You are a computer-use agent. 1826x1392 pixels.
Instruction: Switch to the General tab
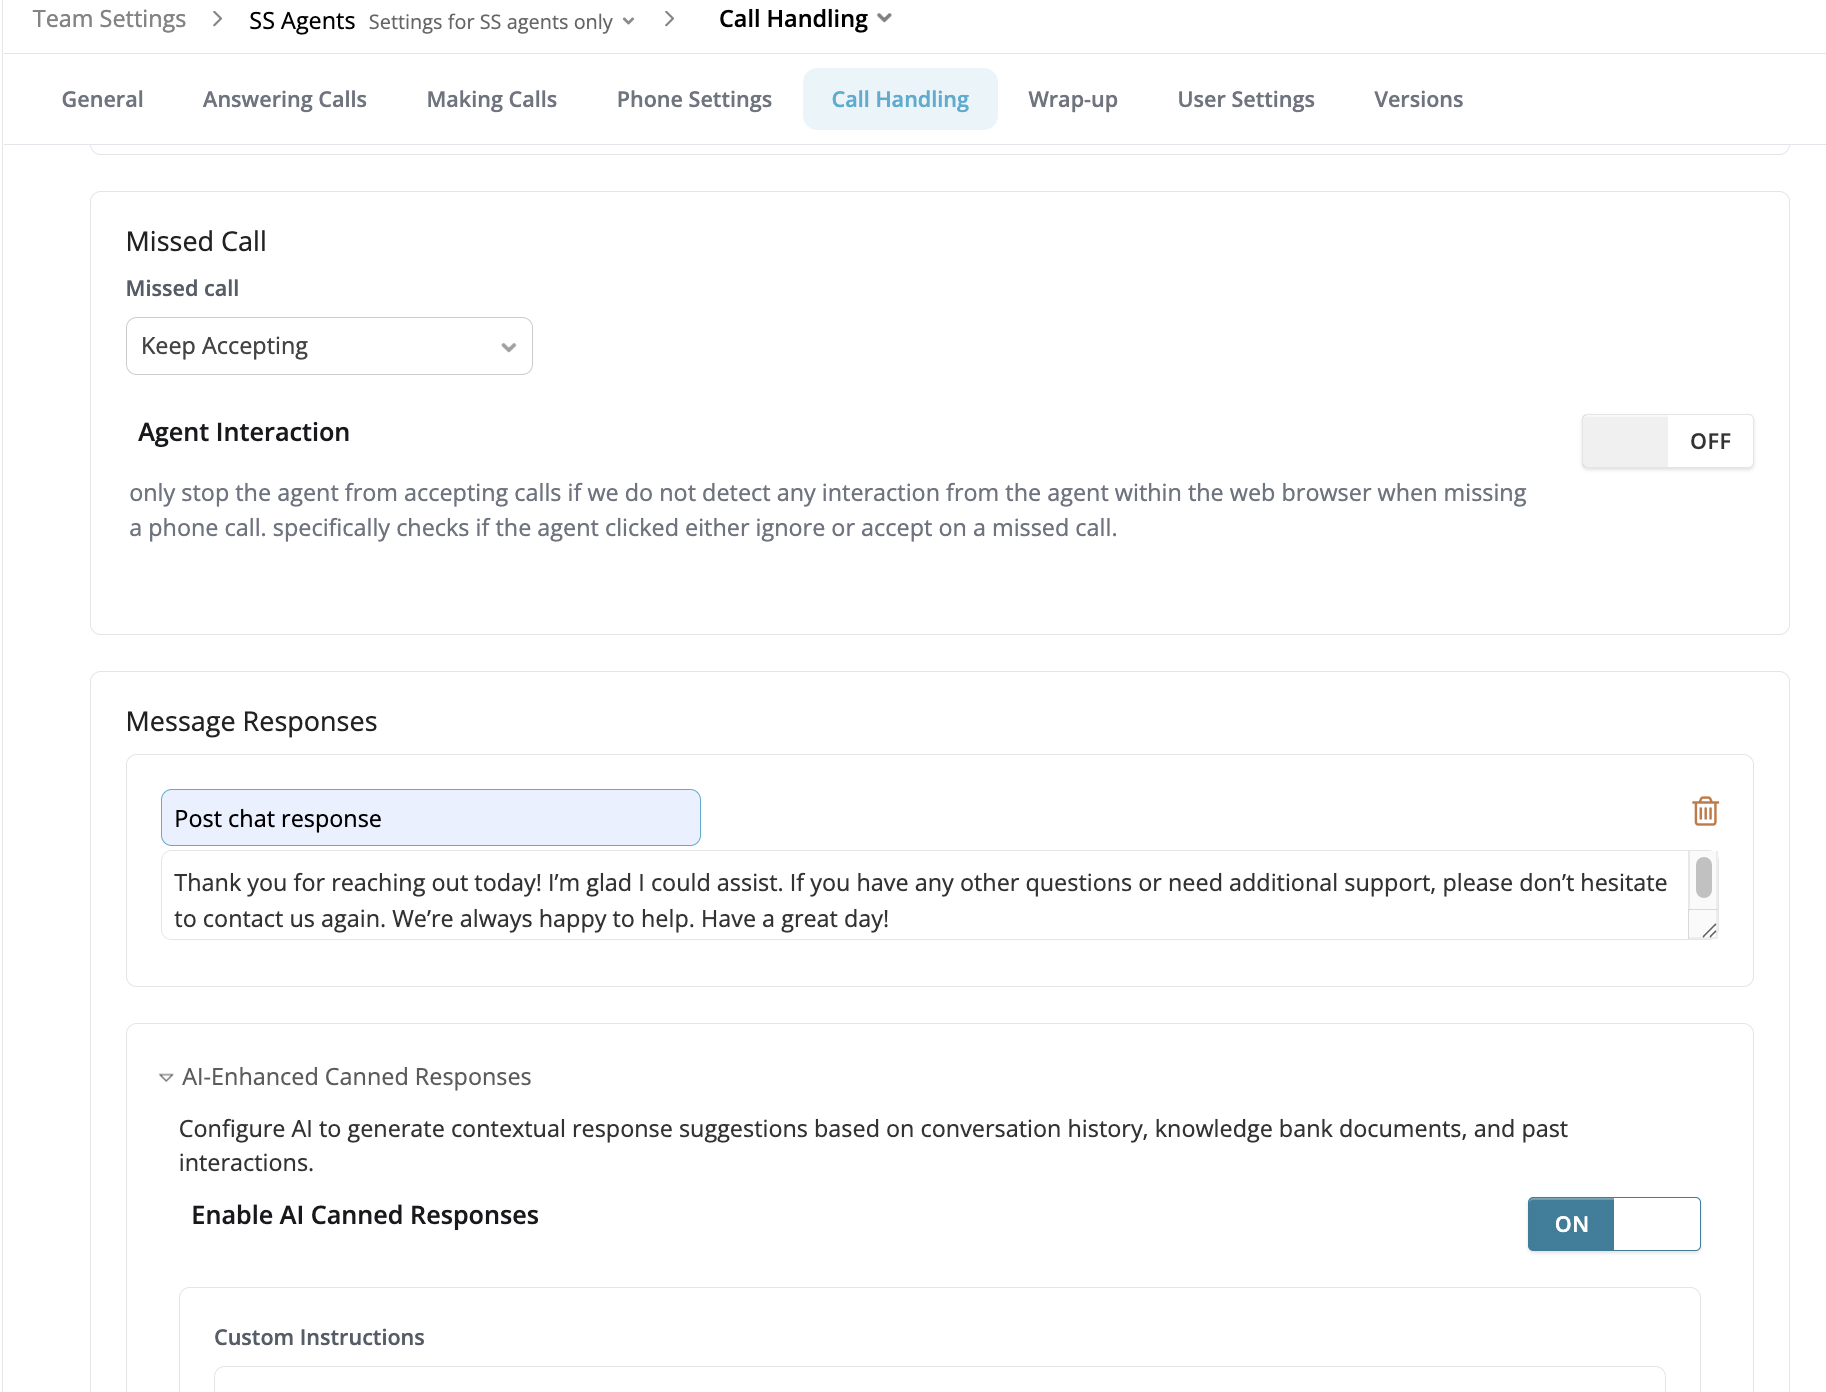(x=102, y=99)
